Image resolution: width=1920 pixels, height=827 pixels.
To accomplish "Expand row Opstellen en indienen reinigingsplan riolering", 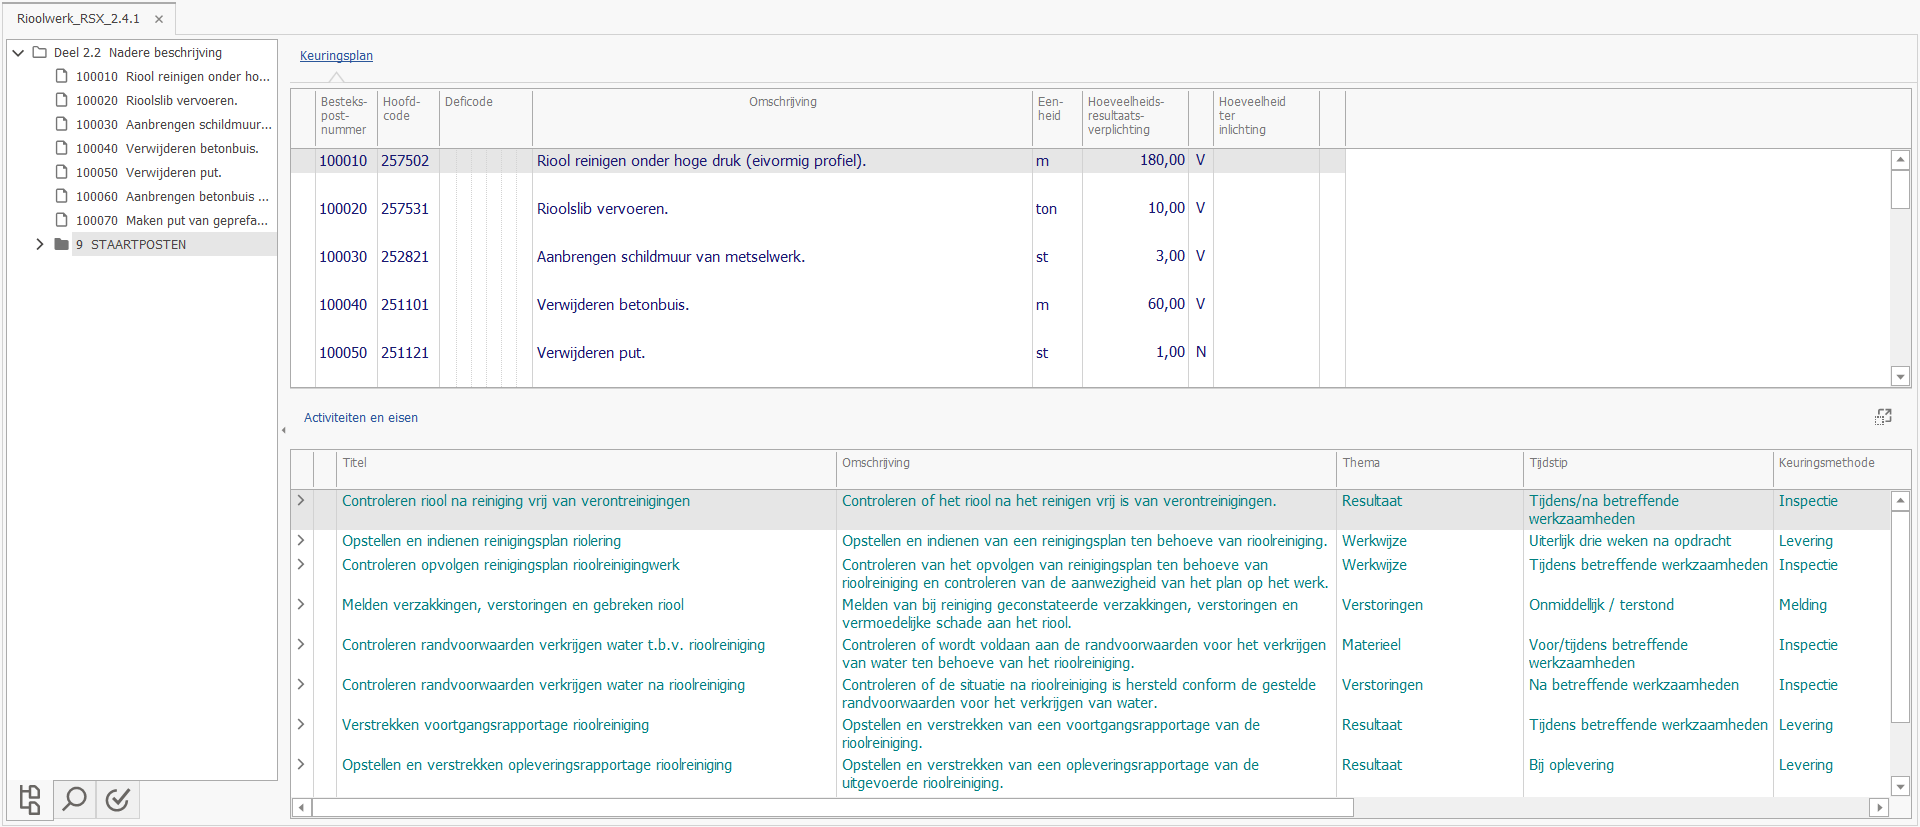I will pos(301,540).
